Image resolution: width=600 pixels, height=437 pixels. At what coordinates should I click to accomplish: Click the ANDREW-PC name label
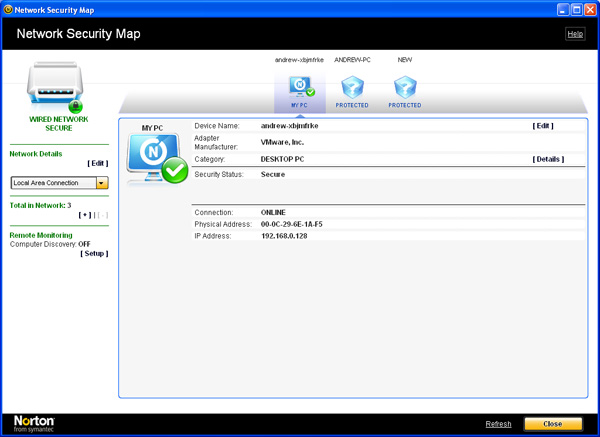click(x=352, y=60)
